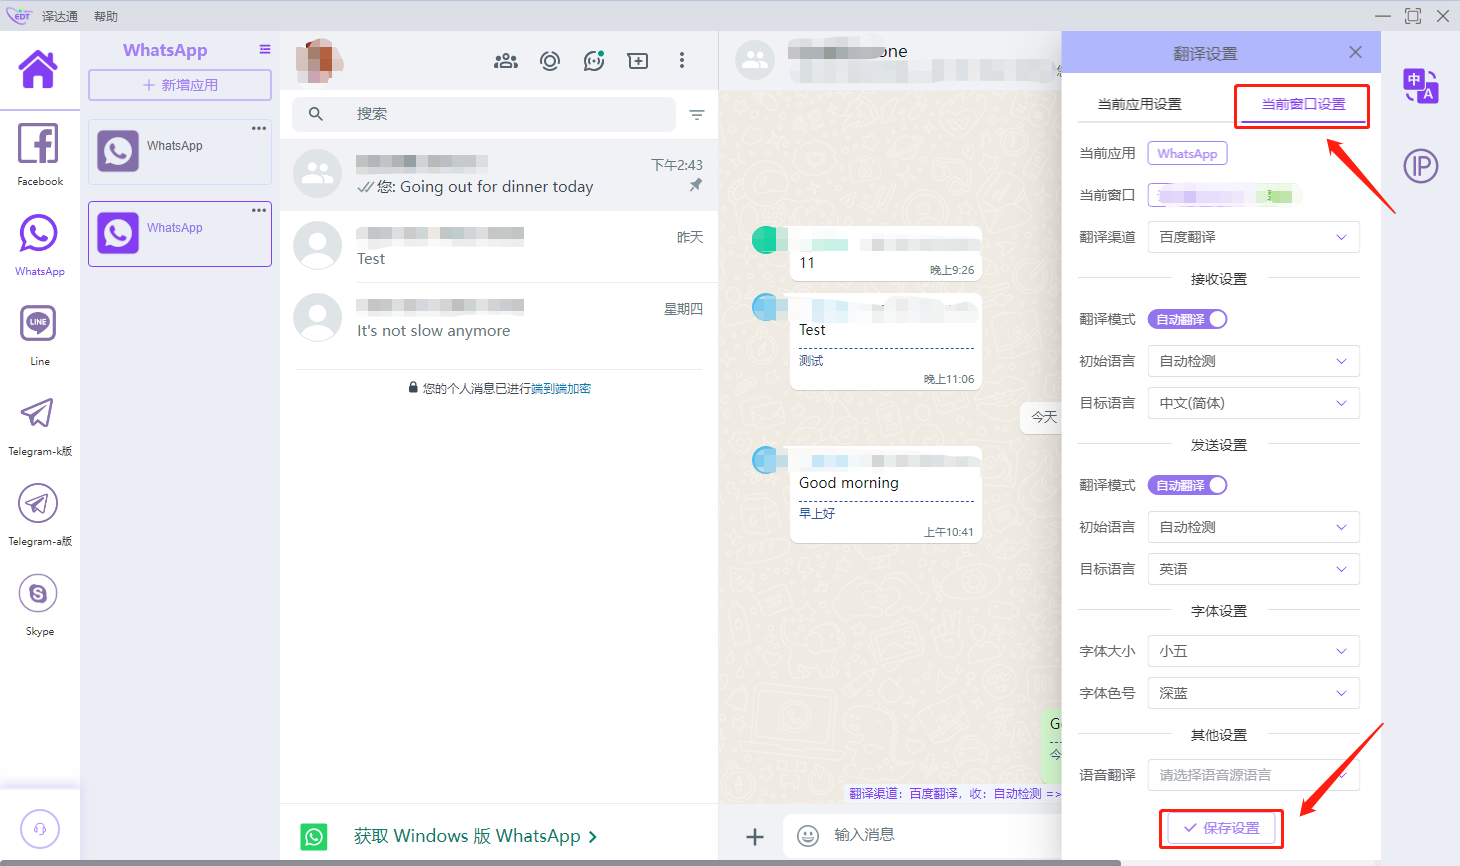Open WhatsApp communities icon
The image size is (1460, 866).
coord(506,61)
